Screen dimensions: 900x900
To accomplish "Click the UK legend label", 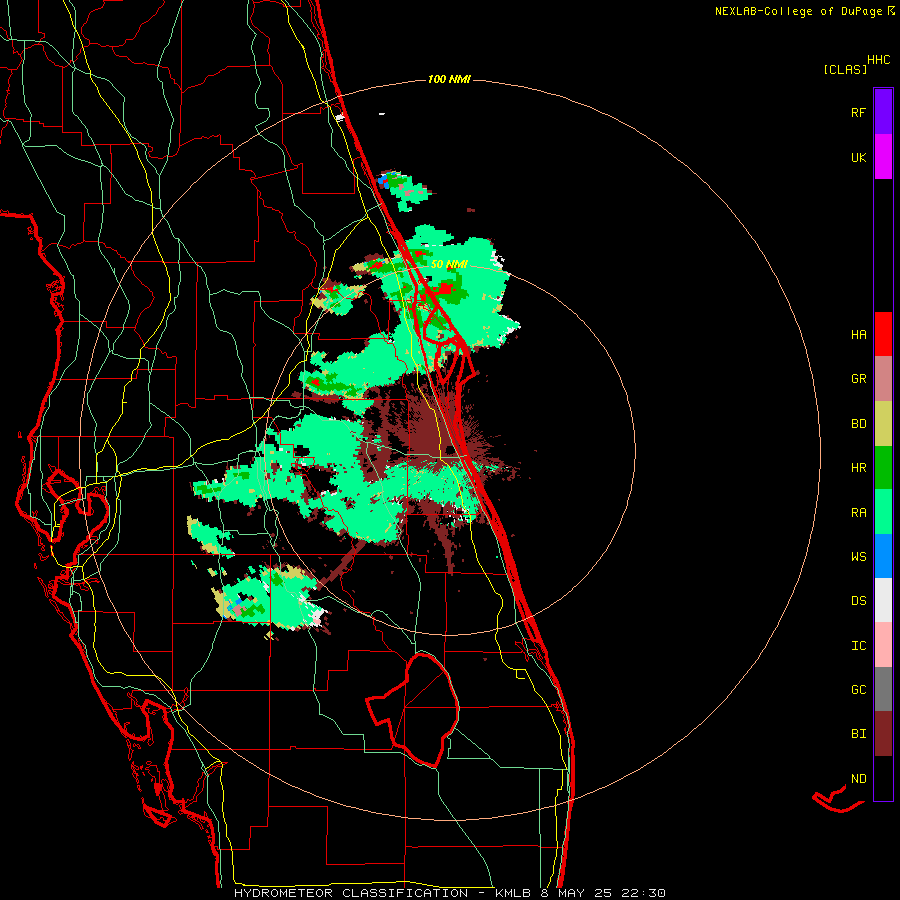I will click(858, 157).
